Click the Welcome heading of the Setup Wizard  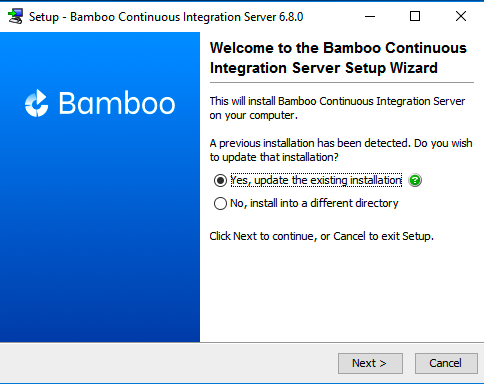pyautogui.click(x=338, y=58)
